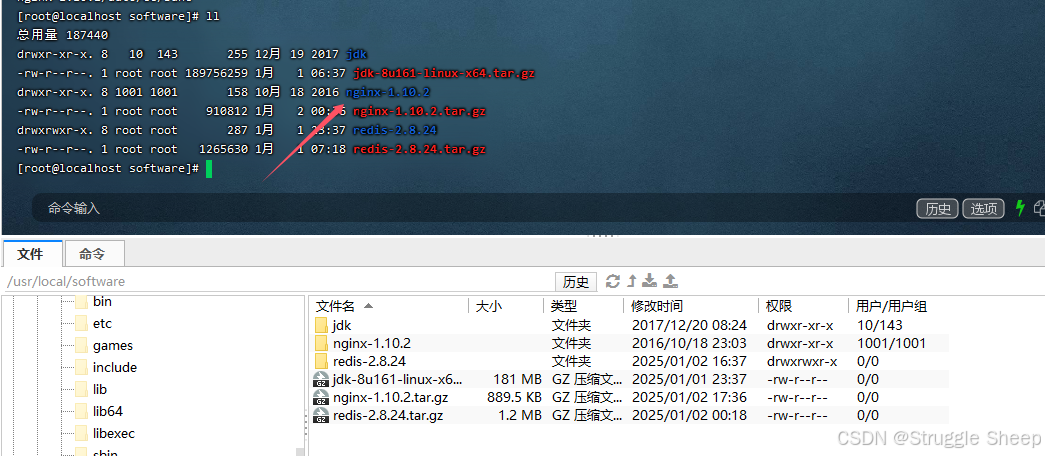
Task: Select the include folder in the tree
Action: [x=115, y=367]
